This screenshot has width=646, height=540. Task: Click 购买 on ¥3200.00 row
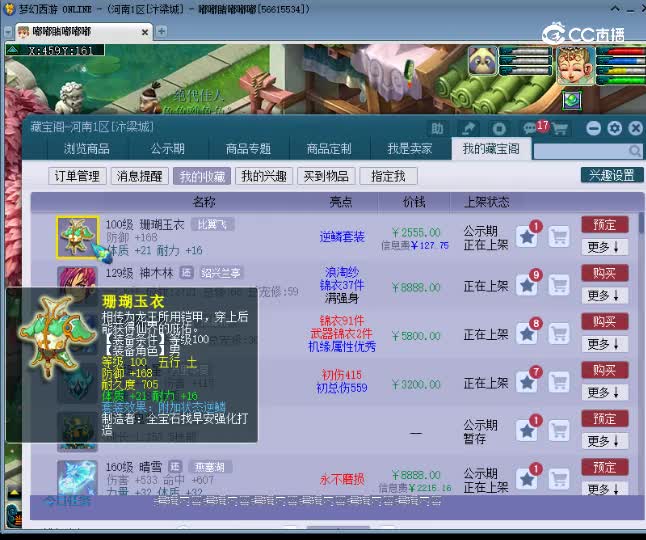click(x=605, y=370)
